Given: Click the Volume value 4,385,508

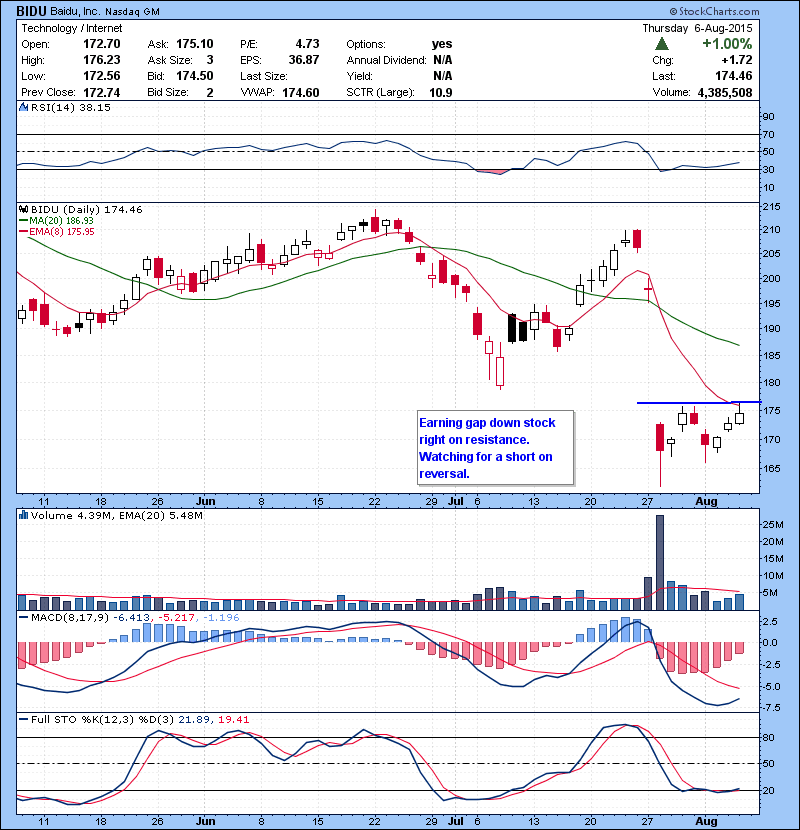Looking at the screenshot, I should 725,92.
